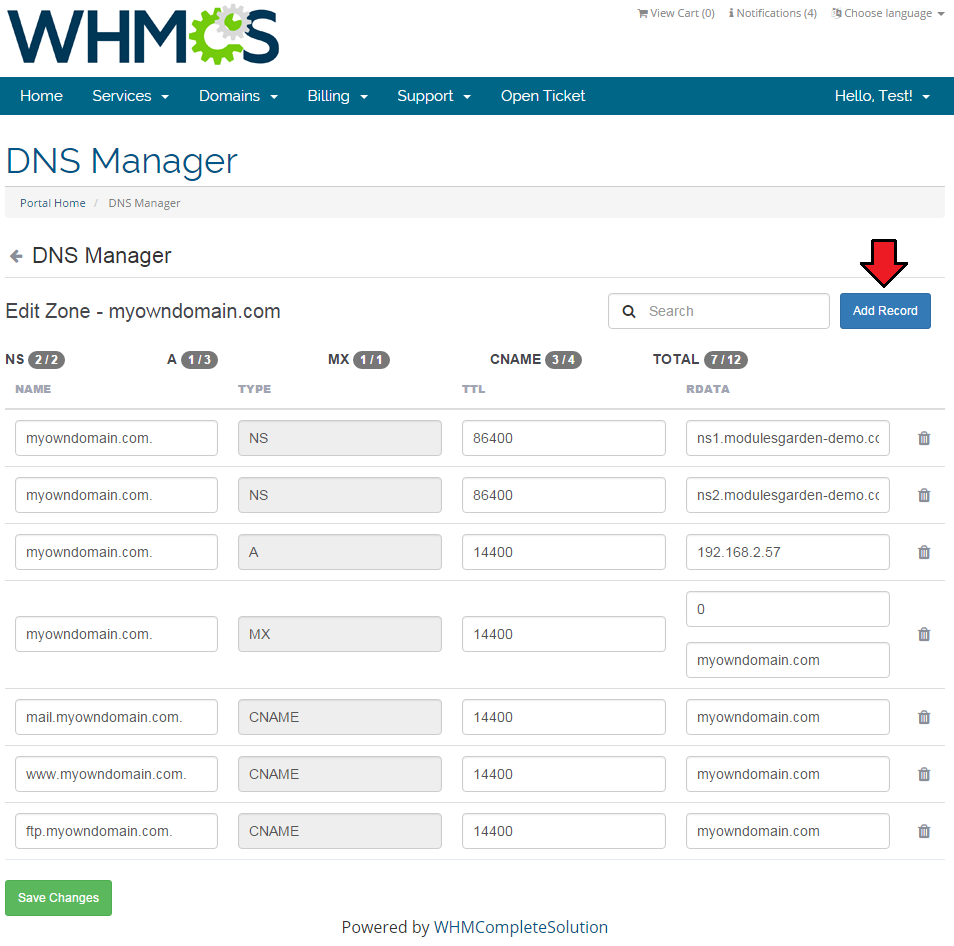Click the name field of the ns1 record

pyautogui.click(x=116, y=438)
